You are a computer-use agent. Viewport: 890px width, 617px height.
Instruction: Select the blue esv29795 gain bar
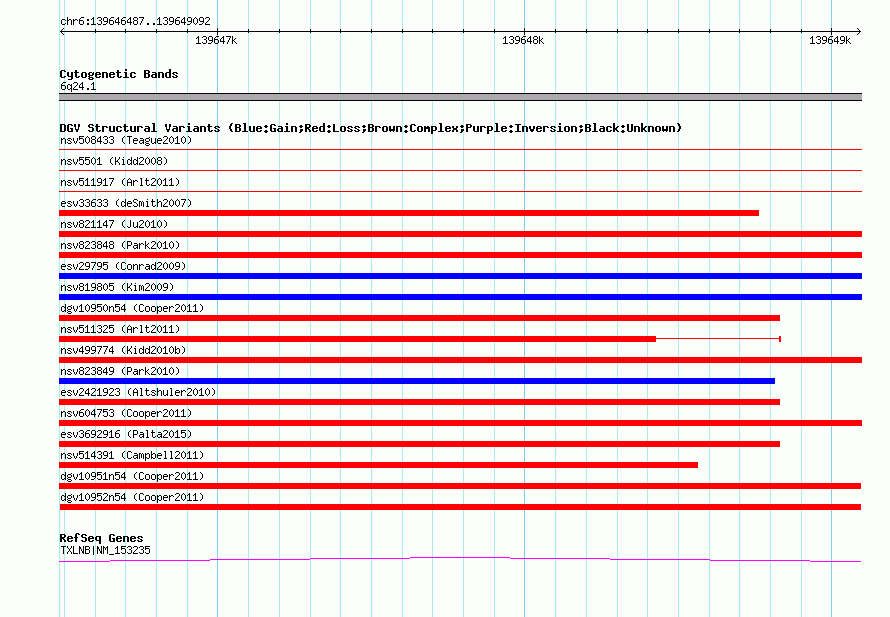(461, 276)
